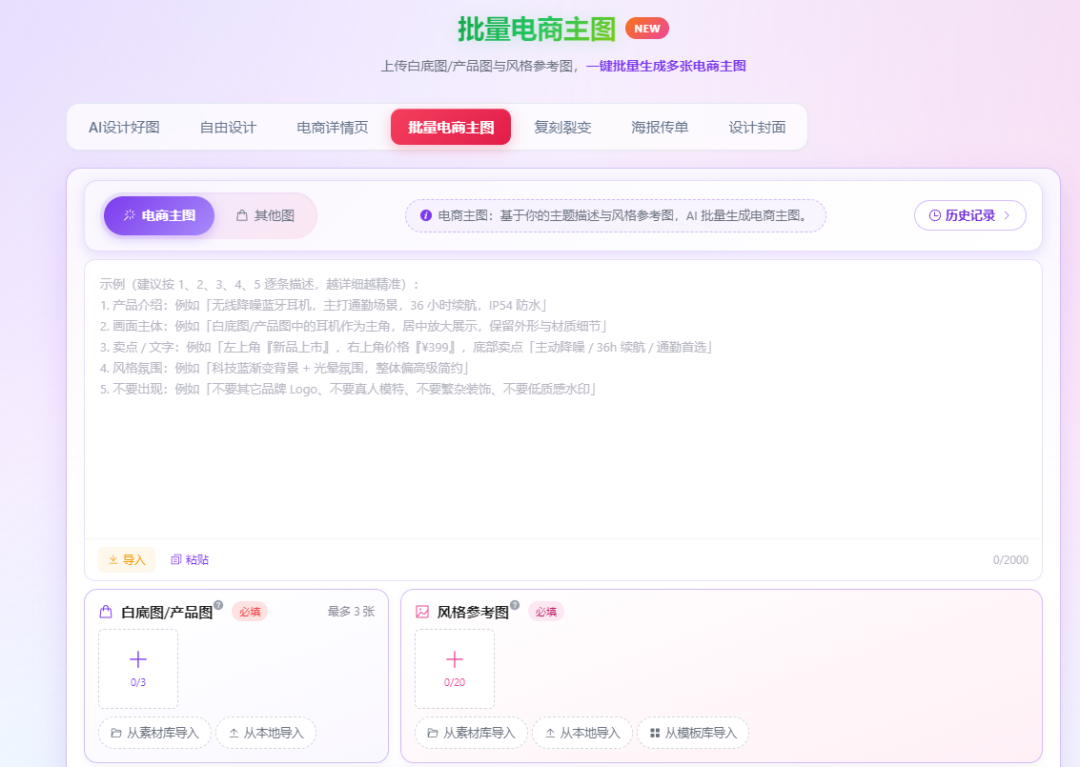
Task: Click 从本地导入 under 风格参考图
Action: click(x=582, y=733)
